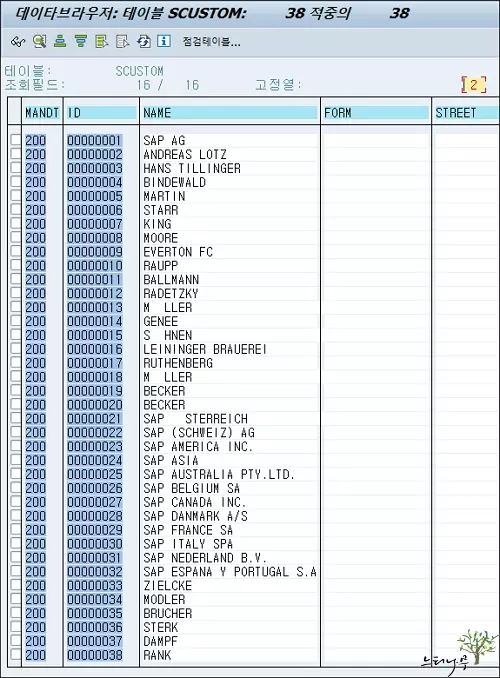Click MANDT cell 200 in the SAP AG row
This screenshot has height=678, width=500.
click(35, 140)
